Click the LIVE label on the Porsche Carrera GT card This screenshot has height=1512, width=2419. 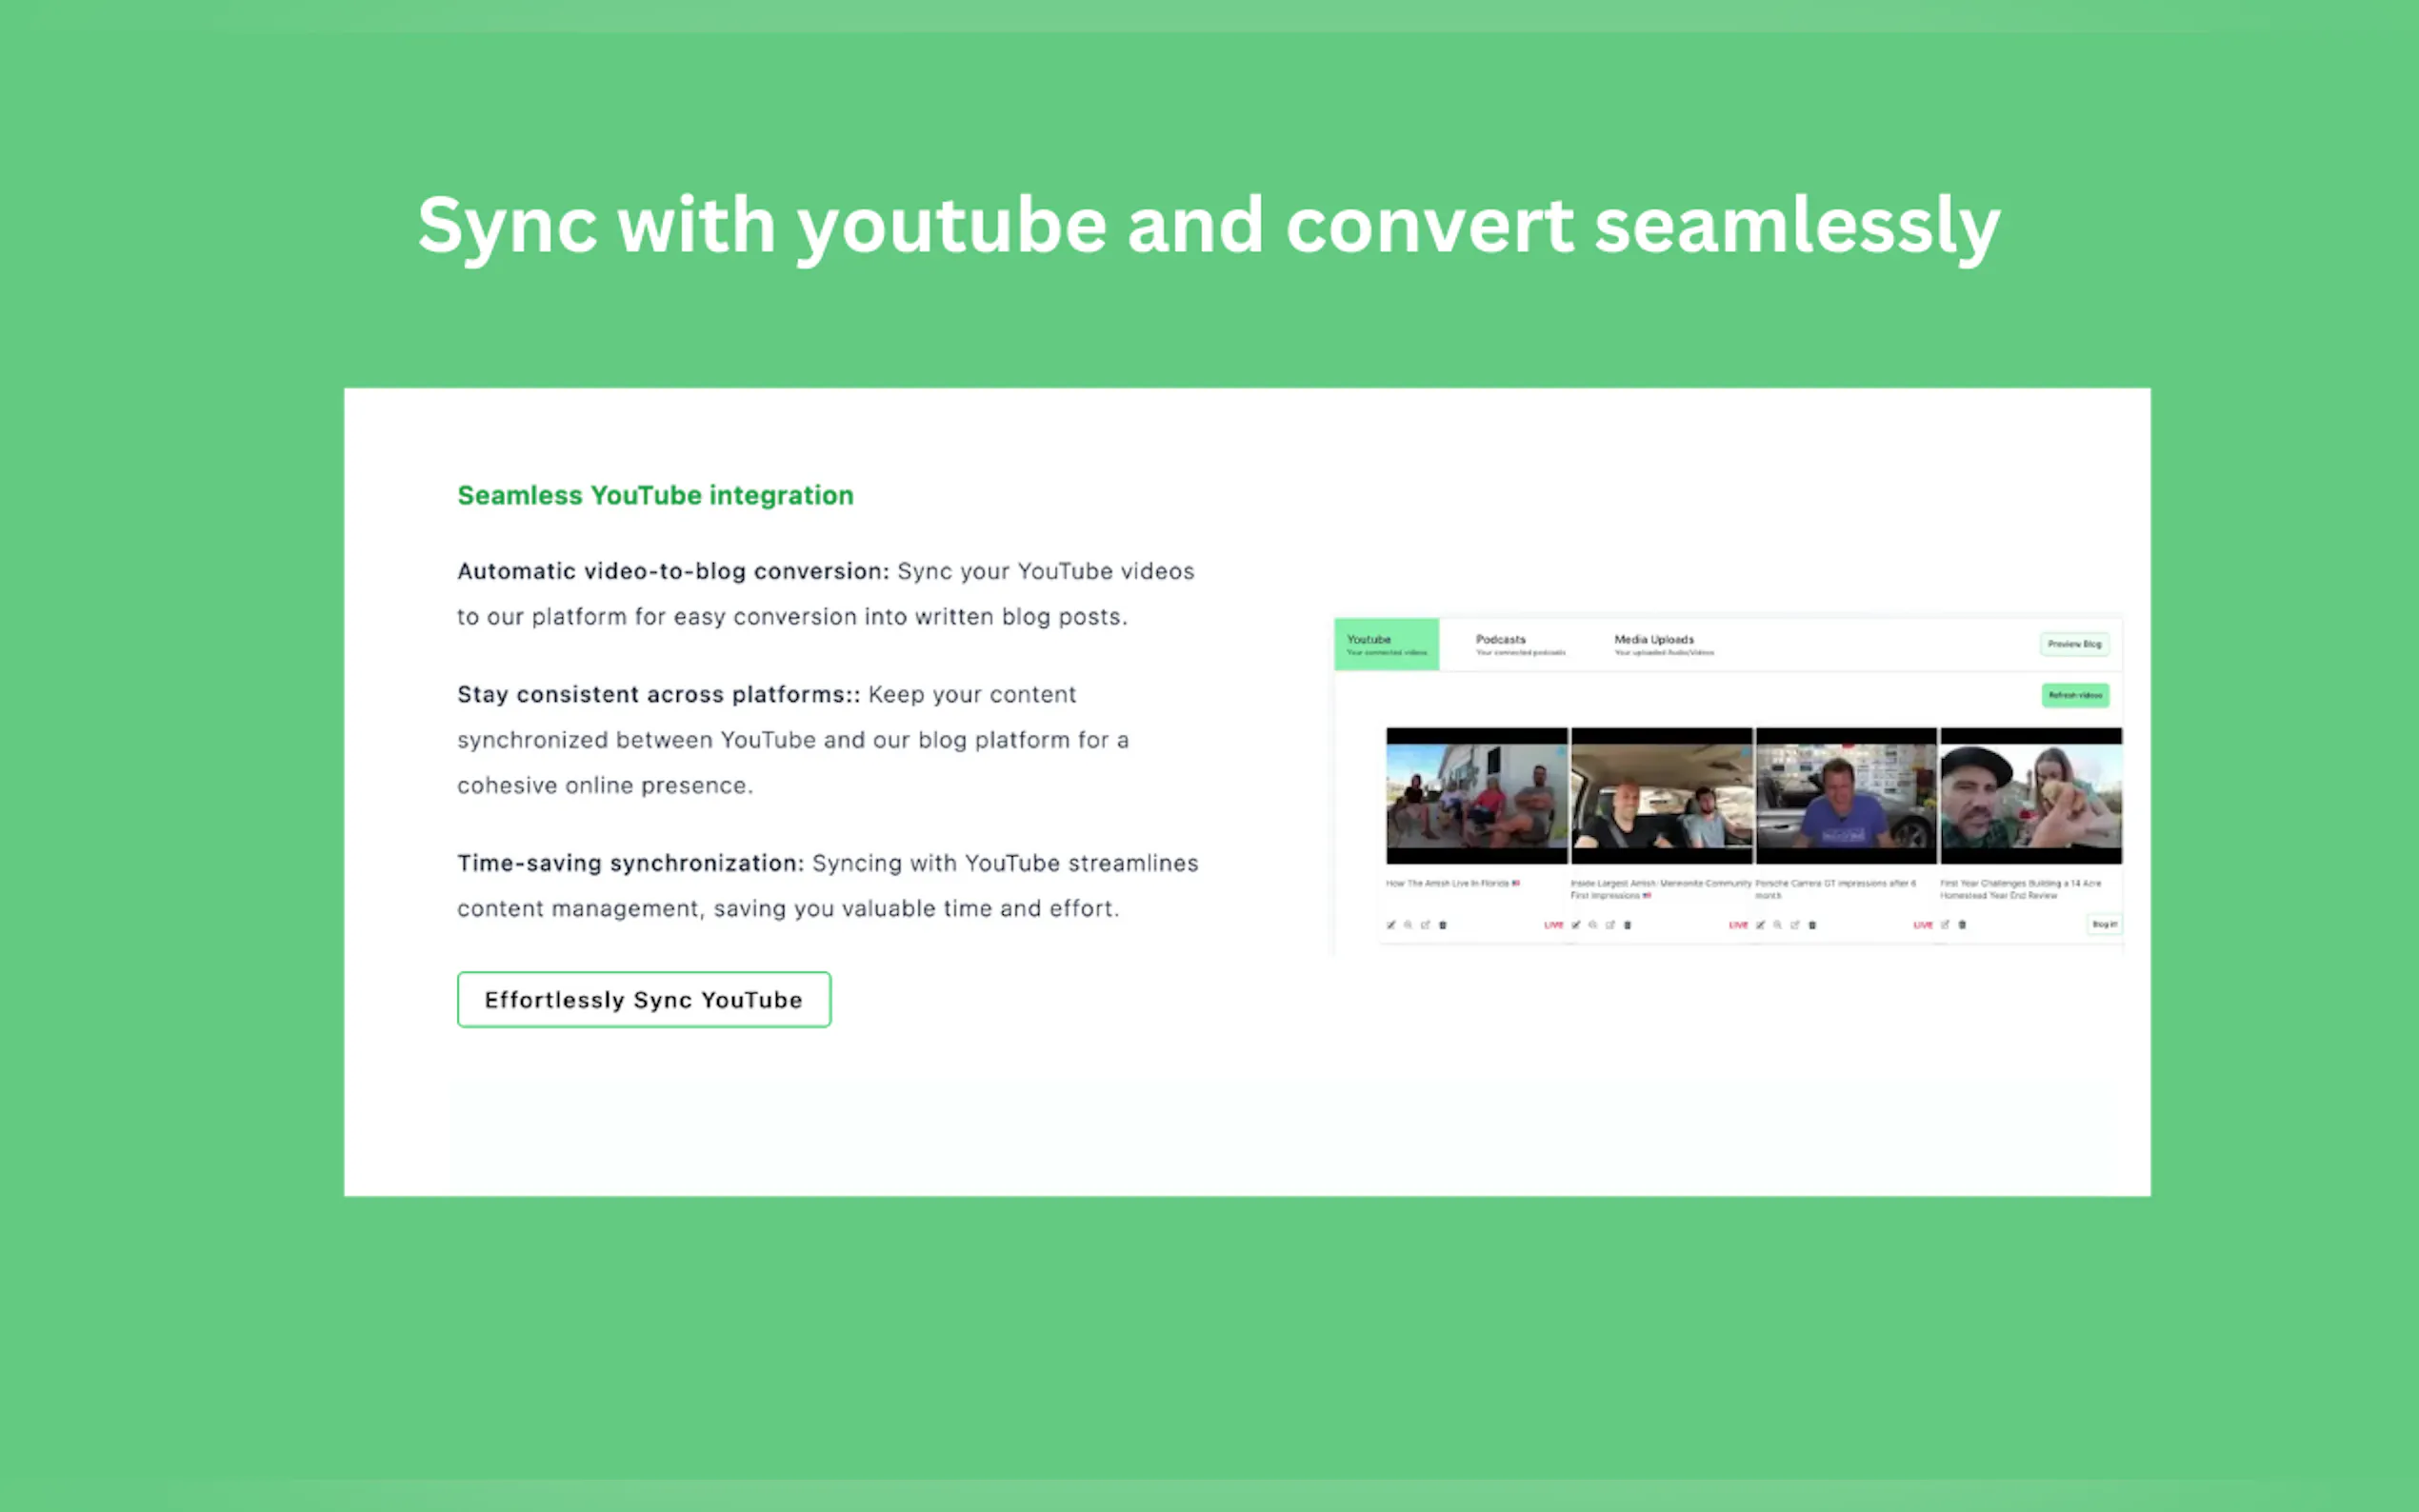[x=1923, y=925]
